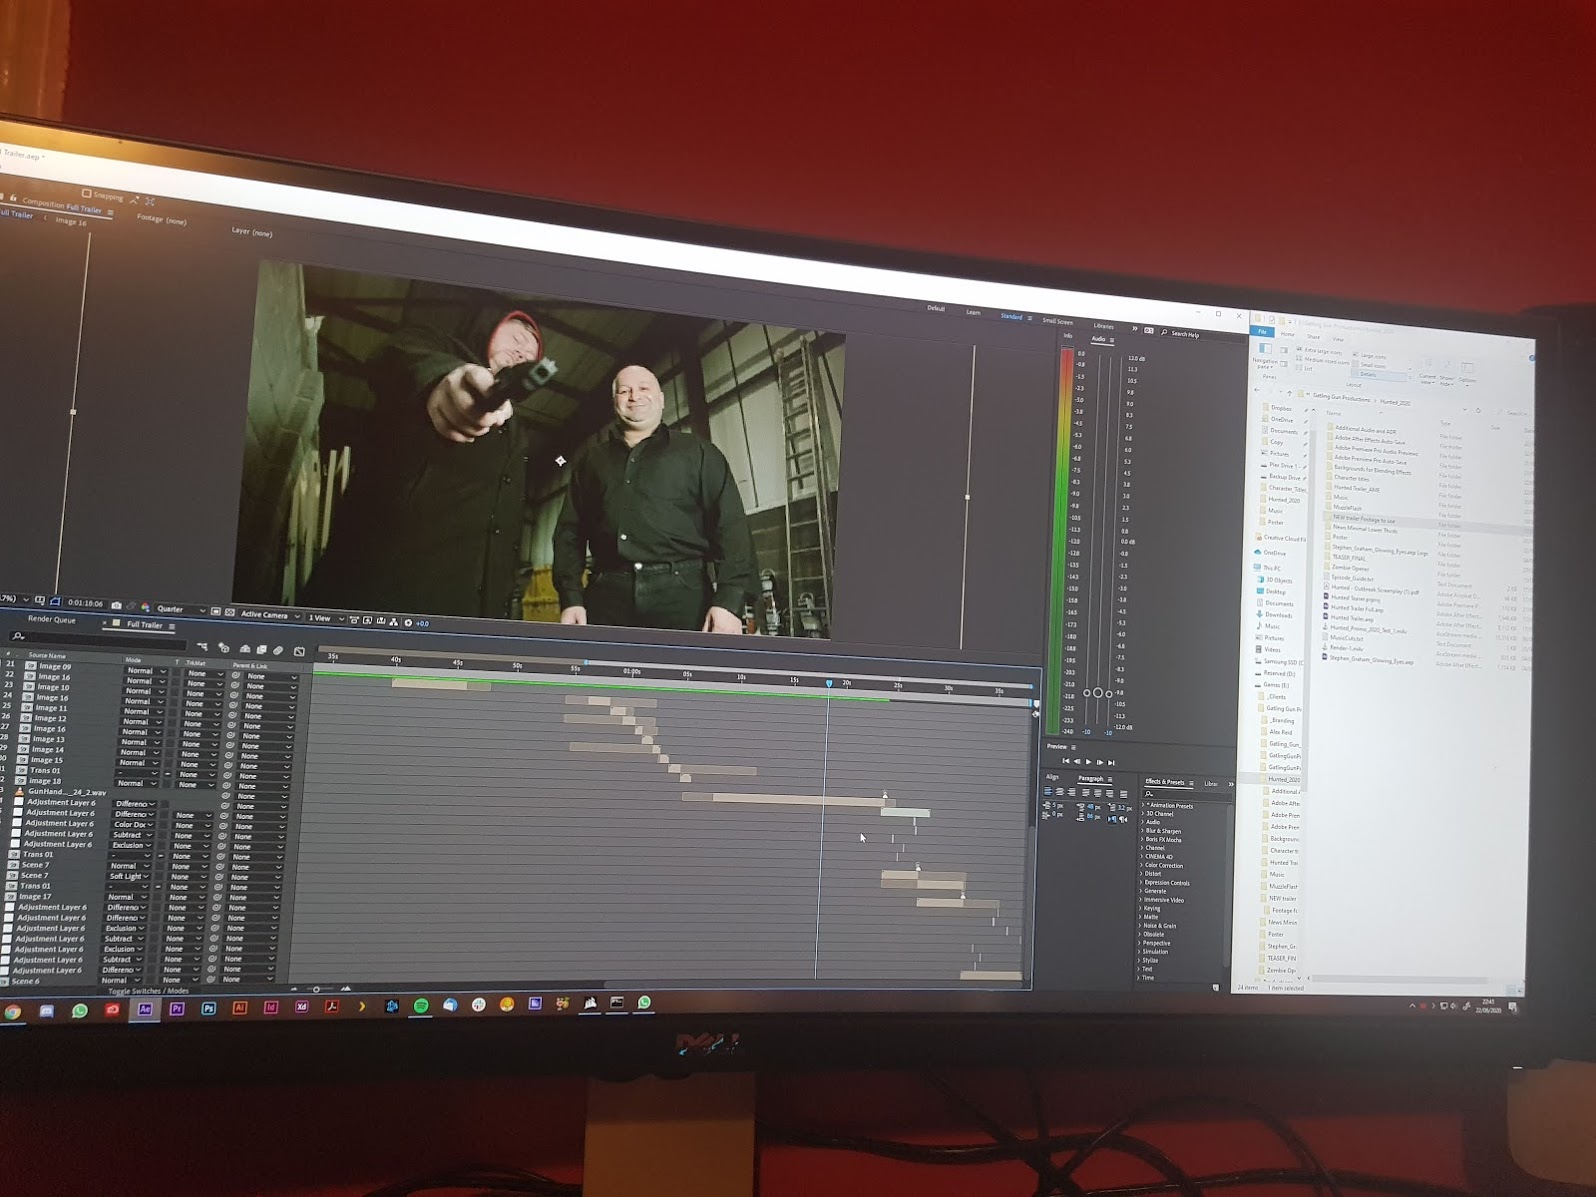The image size is (1596, 1197).
Task: Open the Soft Light mode dropdown for Scene 7
Action: 129,876
